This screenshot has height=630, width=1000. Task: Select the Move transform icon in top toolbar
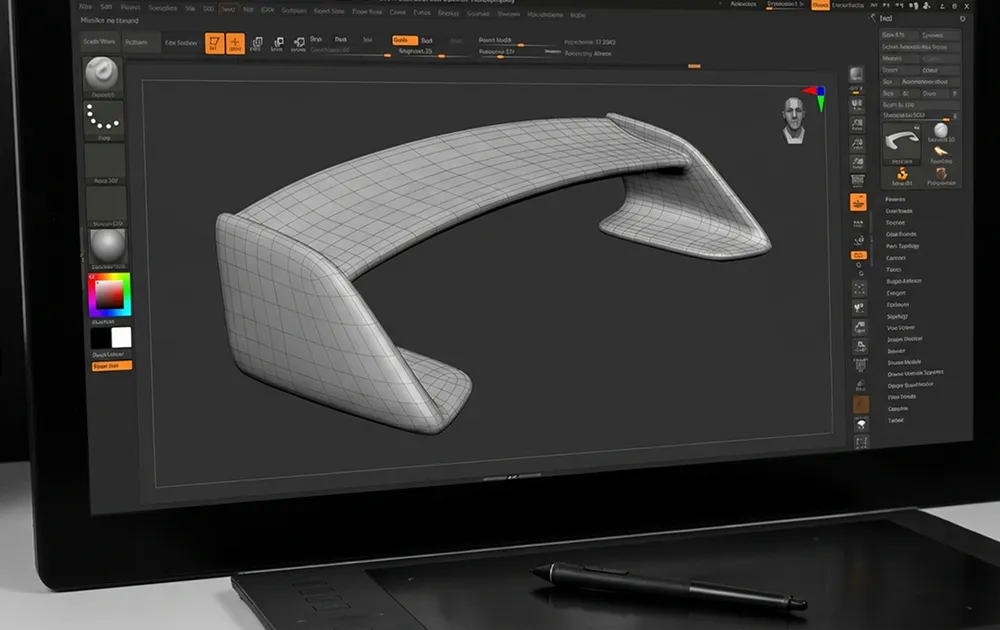point(256,43)
